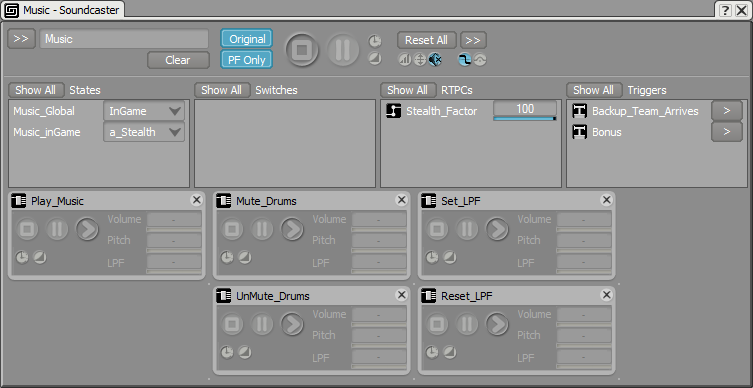Click Show All for Triggers

coord(594,90)
